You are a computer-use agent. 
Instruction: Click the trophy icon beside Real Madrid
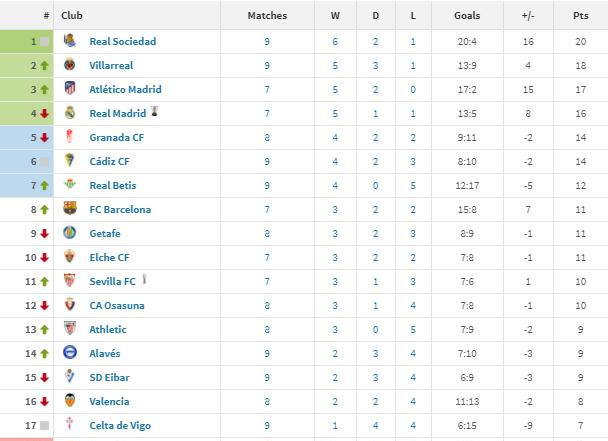(x=155, y=111)
